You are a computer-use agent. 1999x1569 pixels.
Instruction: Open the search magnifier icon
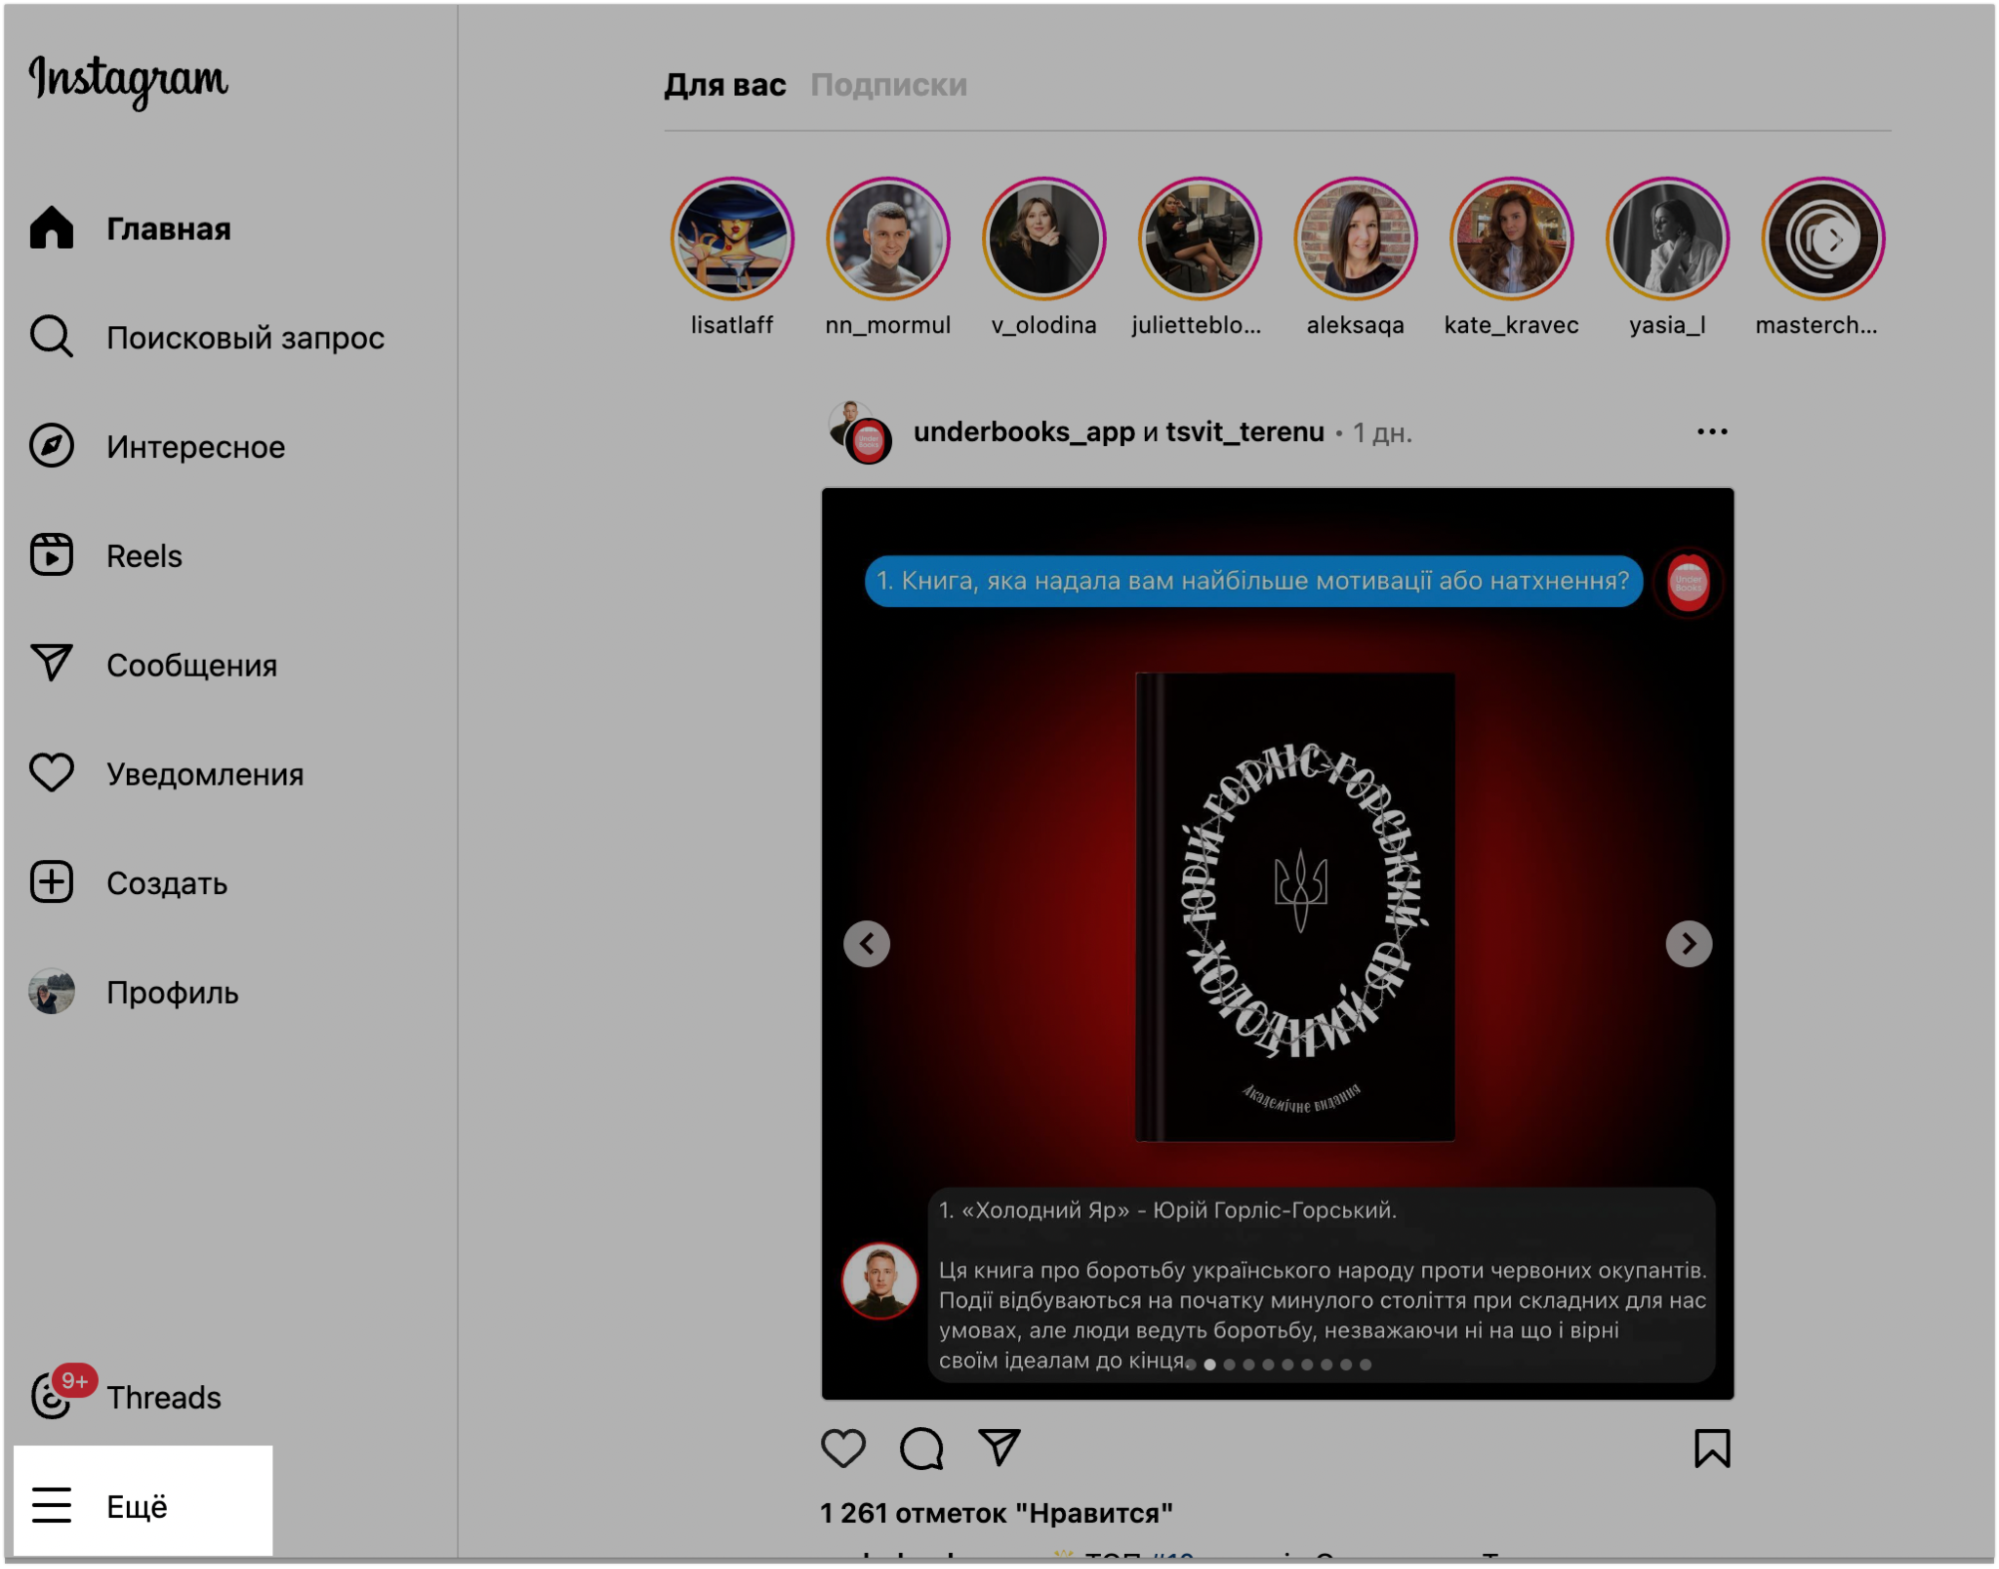[x=51, y=337]
